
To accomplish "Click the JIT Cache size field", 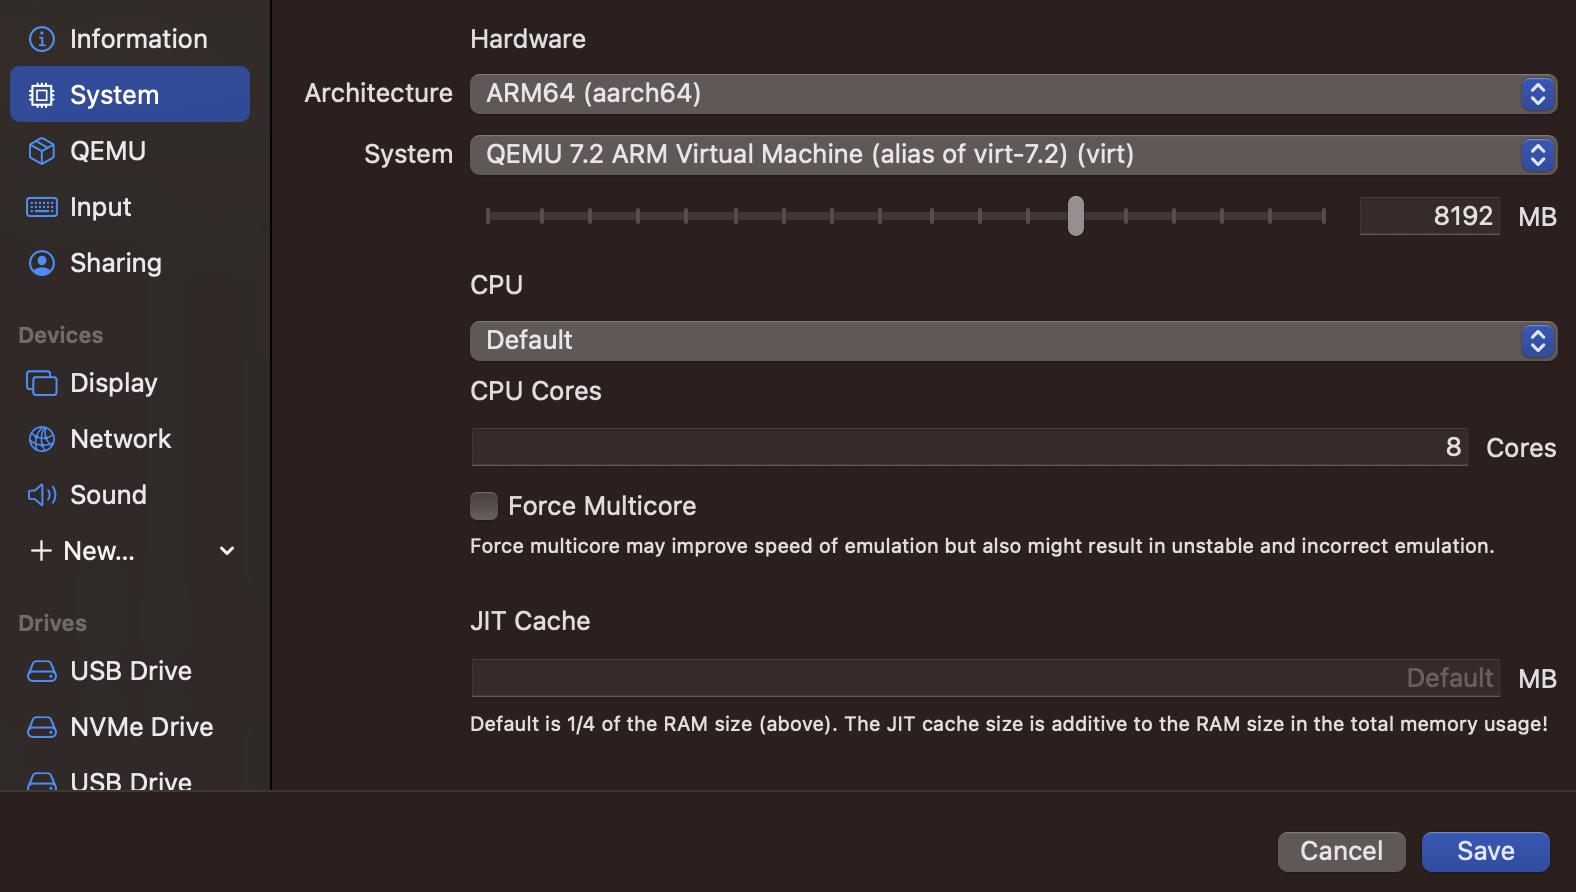I will pyautogui.click(x=986, y=678).
